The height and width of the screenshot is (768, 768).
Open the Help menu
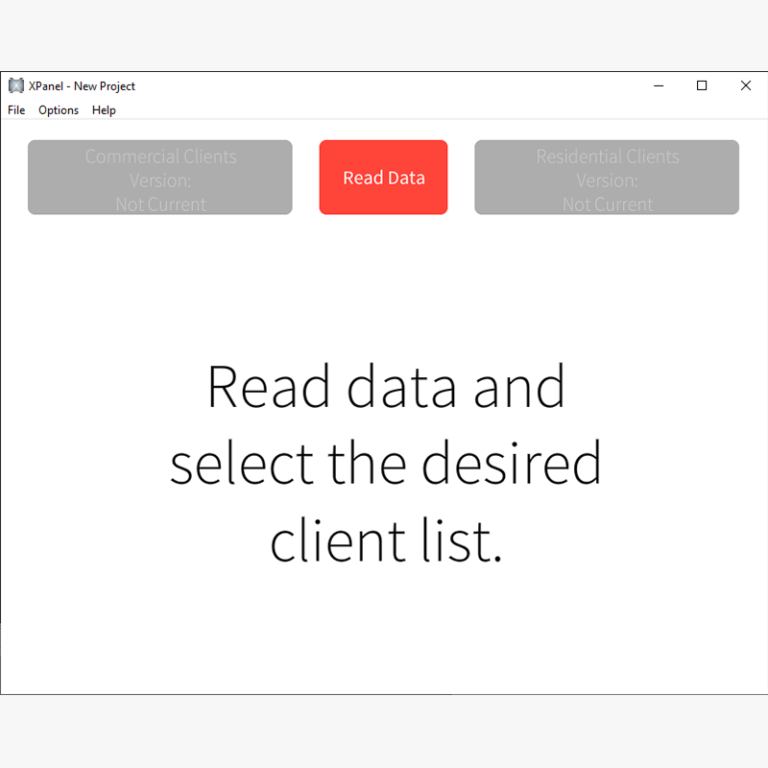tap(104, 110)
